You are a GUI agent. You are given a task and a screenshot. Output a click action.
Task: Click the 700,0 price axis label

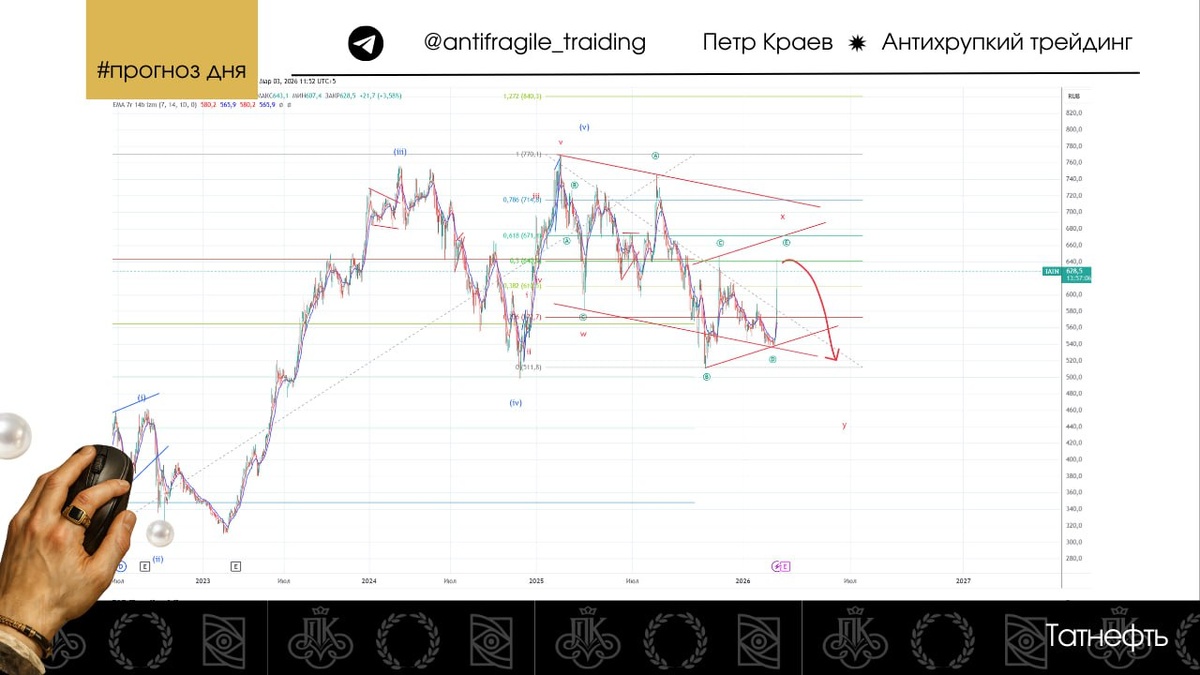(1074, 212)
